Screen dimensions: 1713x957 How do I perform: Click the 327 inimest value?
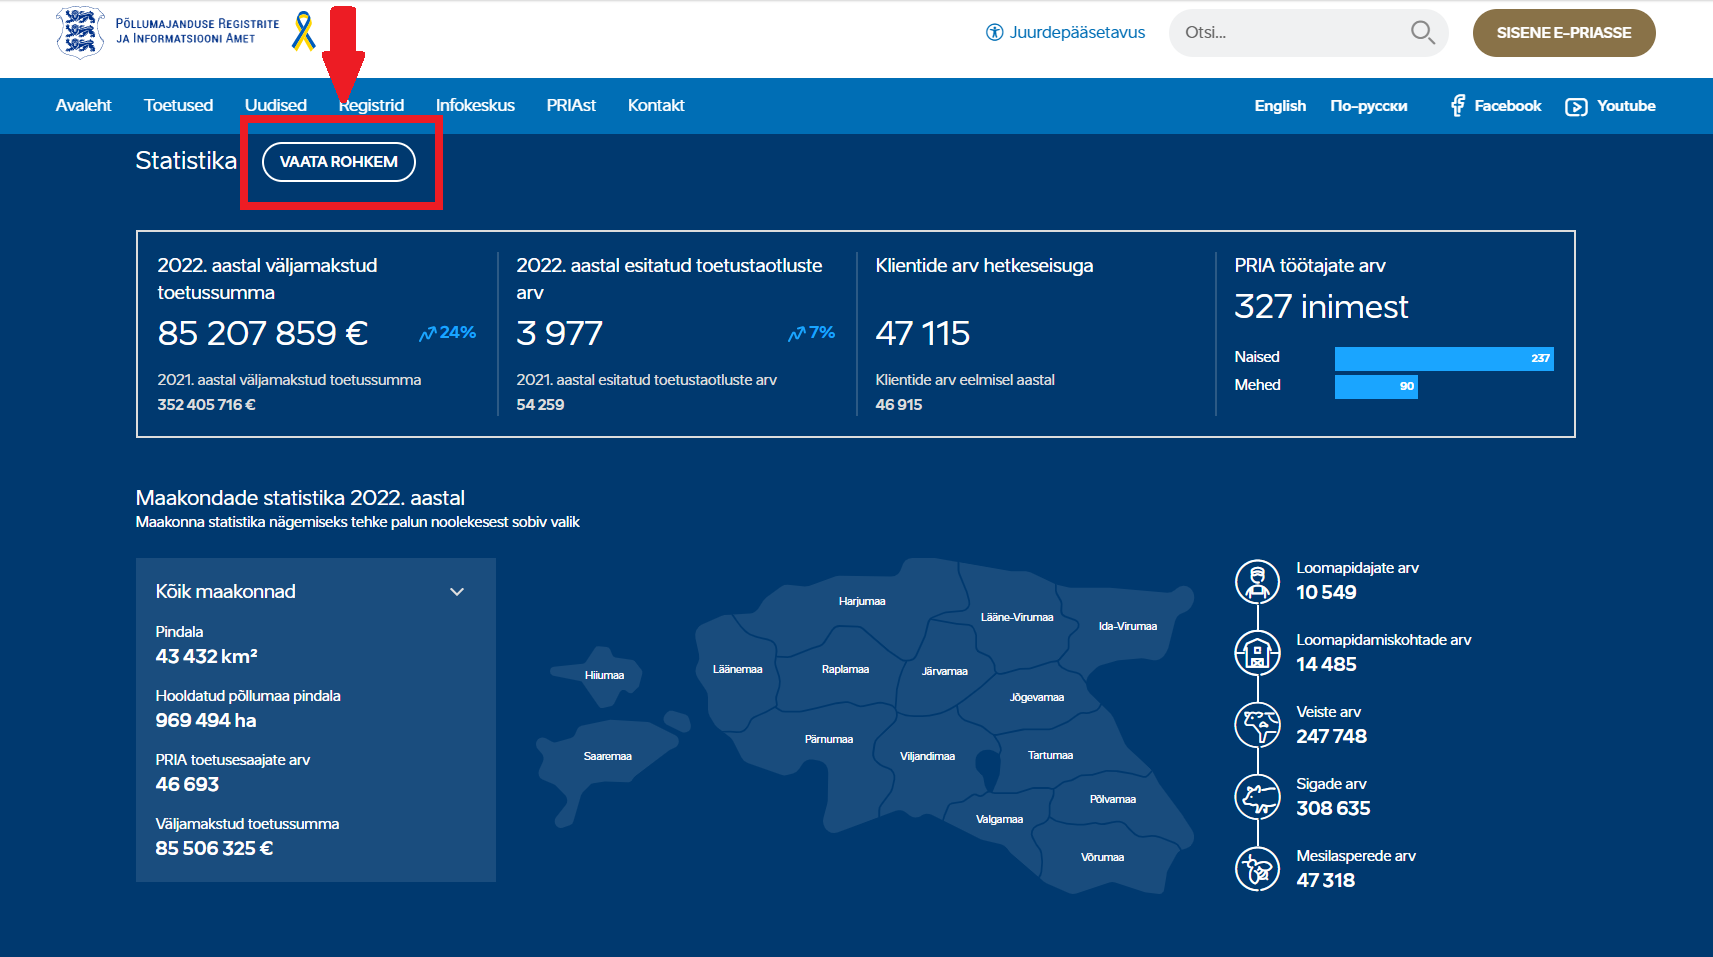coord(1321,306)
